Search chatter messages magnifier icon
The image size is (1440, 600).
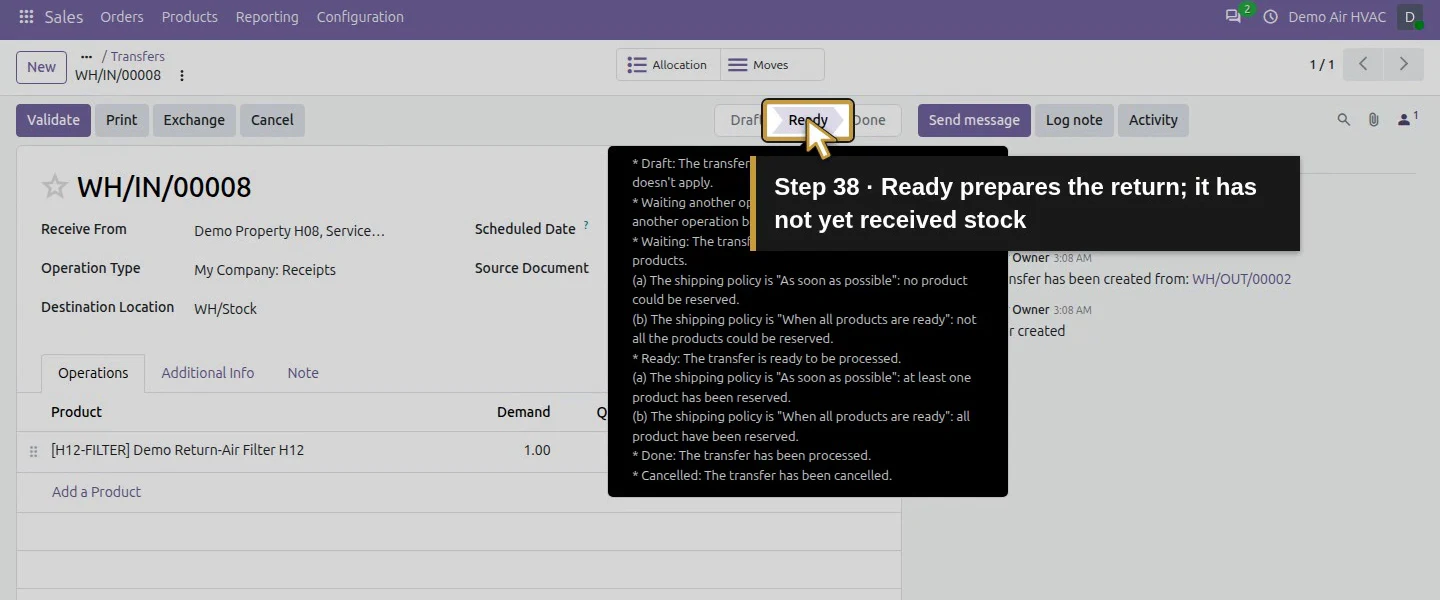pos(1344,120)
